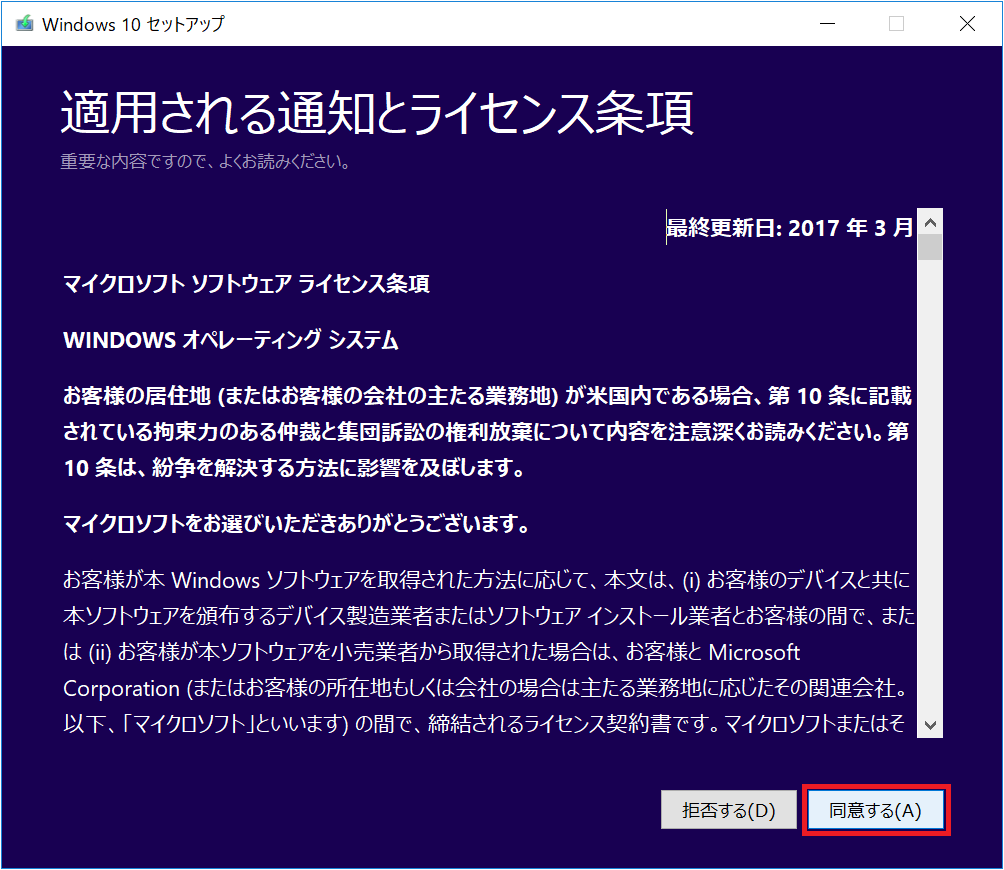Click the Microsoft Corporation text in the license
1004x870 pixels.
tap(753, 653)
